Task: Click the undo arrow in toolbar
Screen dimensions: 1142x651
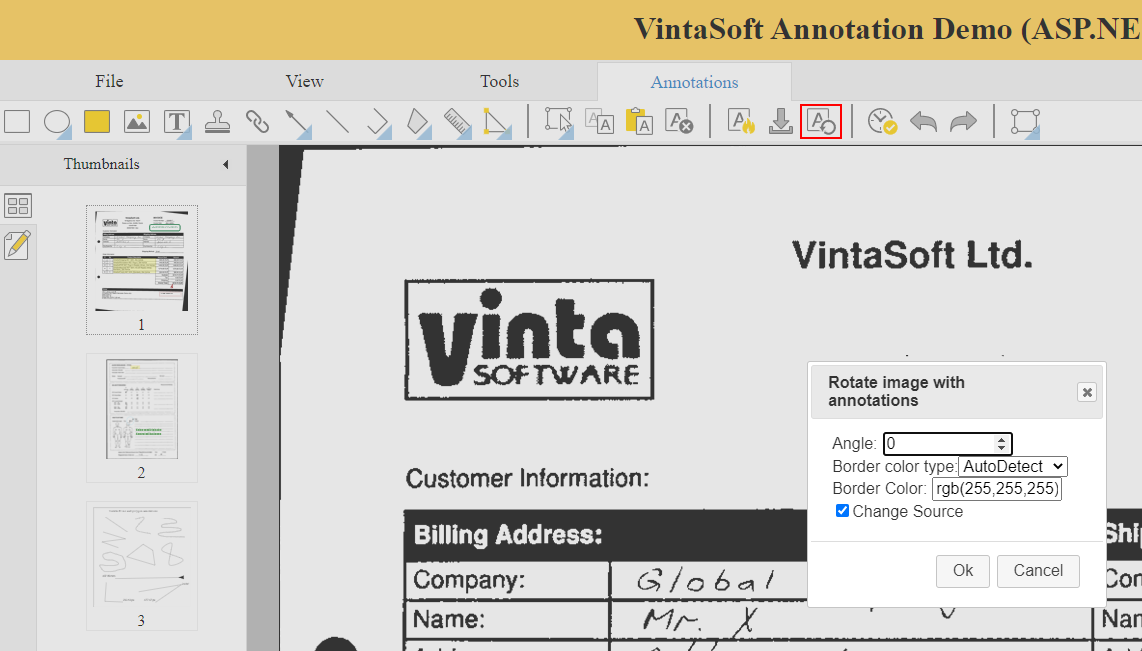Action: 923,122
